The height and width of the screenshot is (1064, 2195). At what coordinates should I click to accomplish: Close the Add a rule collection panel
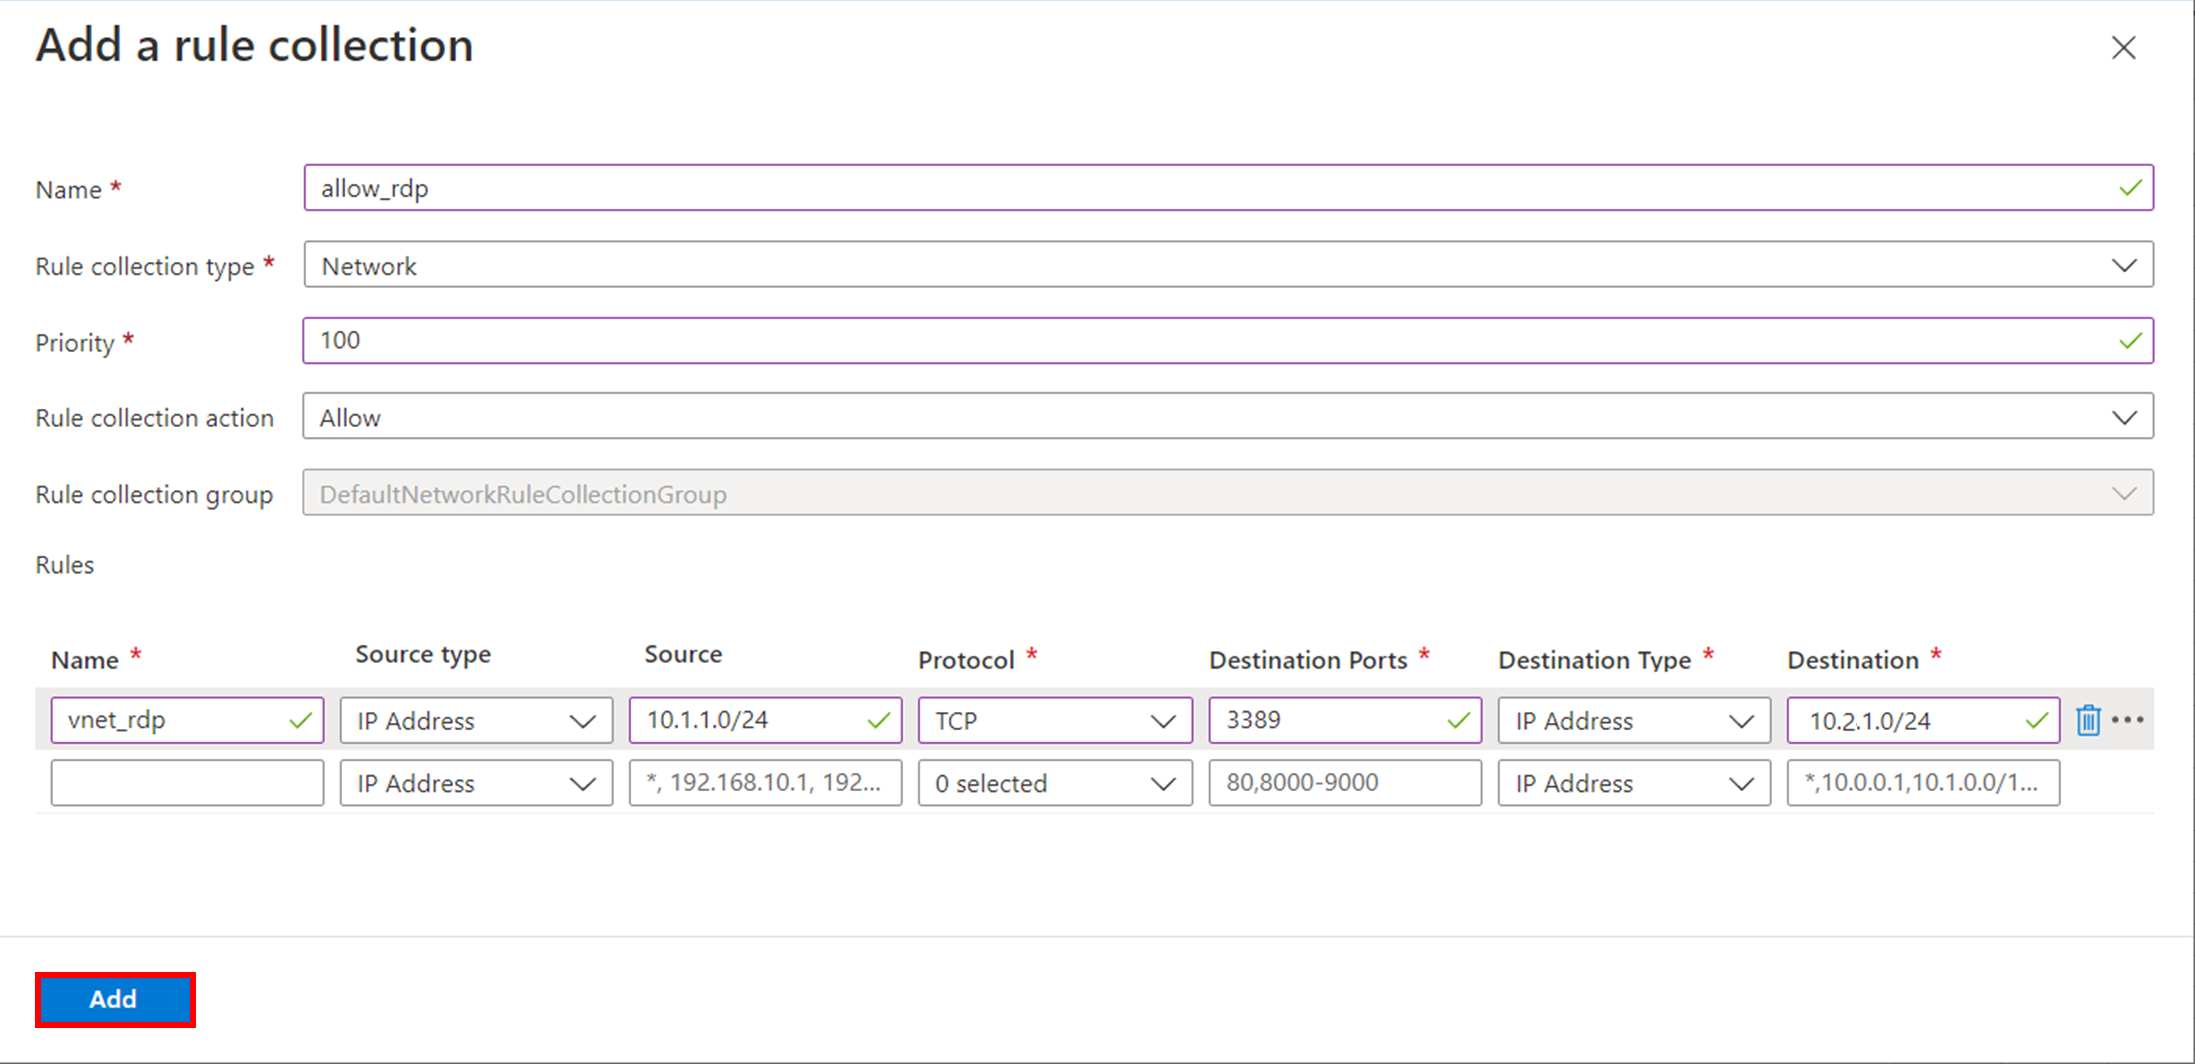pyautogui.click(x=2124, y=47)
